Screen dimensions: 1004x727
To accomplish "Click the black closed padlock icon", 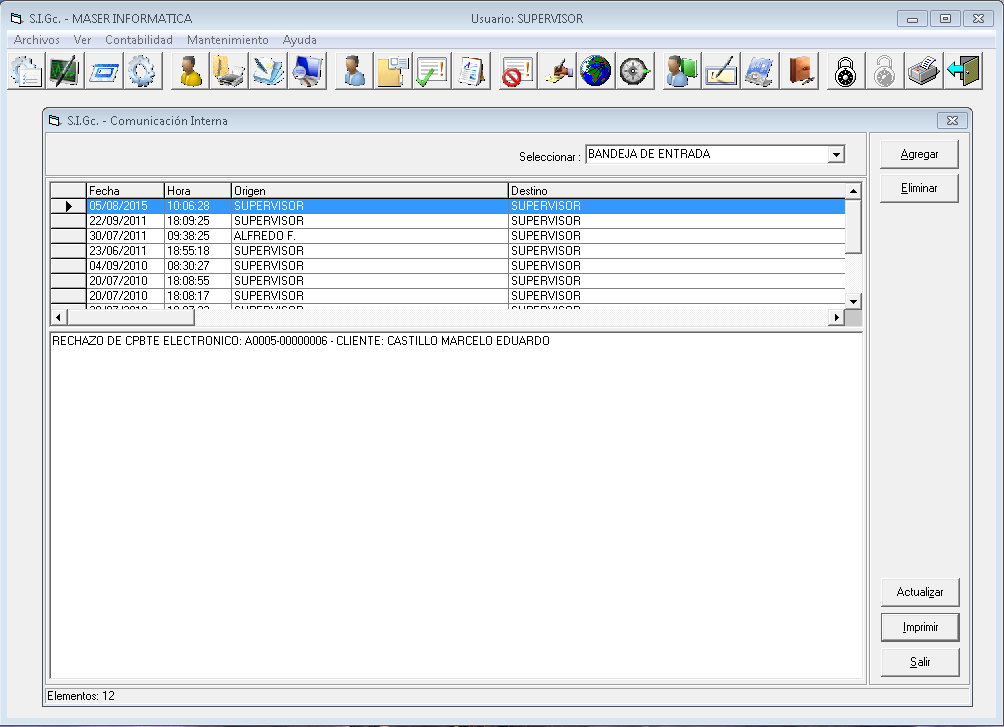I will pyautogui.click(x=845, y=71).
